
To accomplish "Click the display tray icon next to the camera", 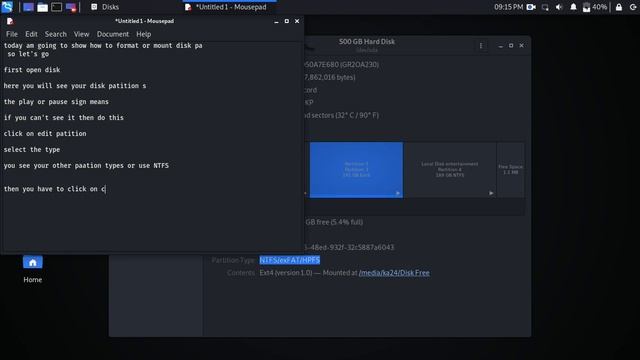I will coord(545,7).
